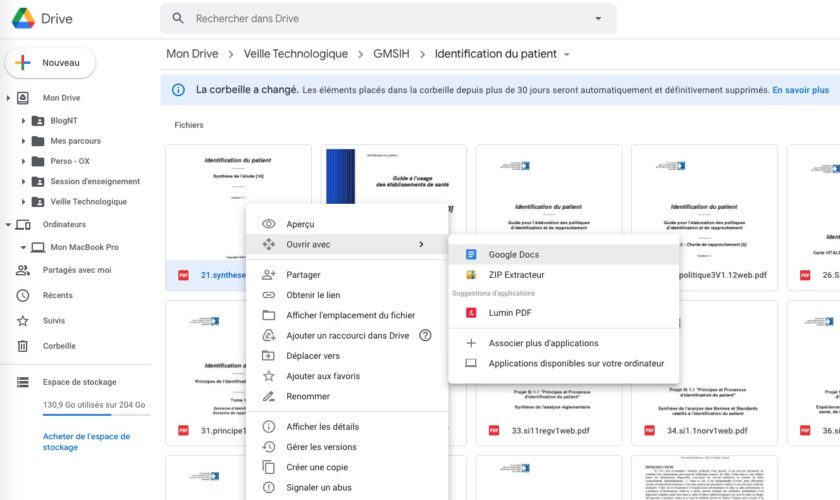Click the Nouveau button
This screenshot has height=500, width=840.
[x=50, y=63]
